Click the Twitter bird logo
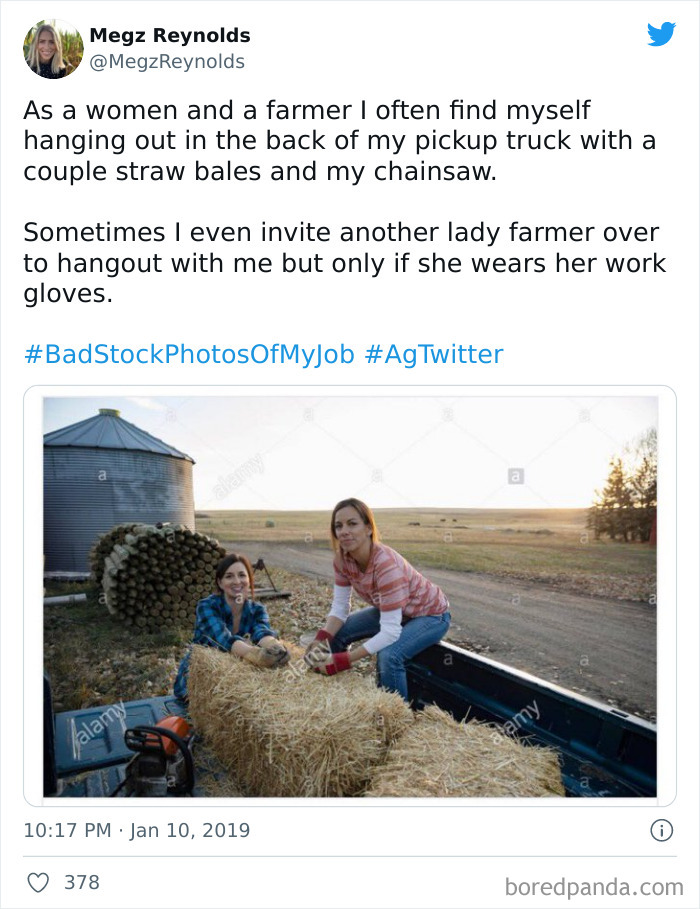This screenshot has height=909, width=700. [662, 34]
